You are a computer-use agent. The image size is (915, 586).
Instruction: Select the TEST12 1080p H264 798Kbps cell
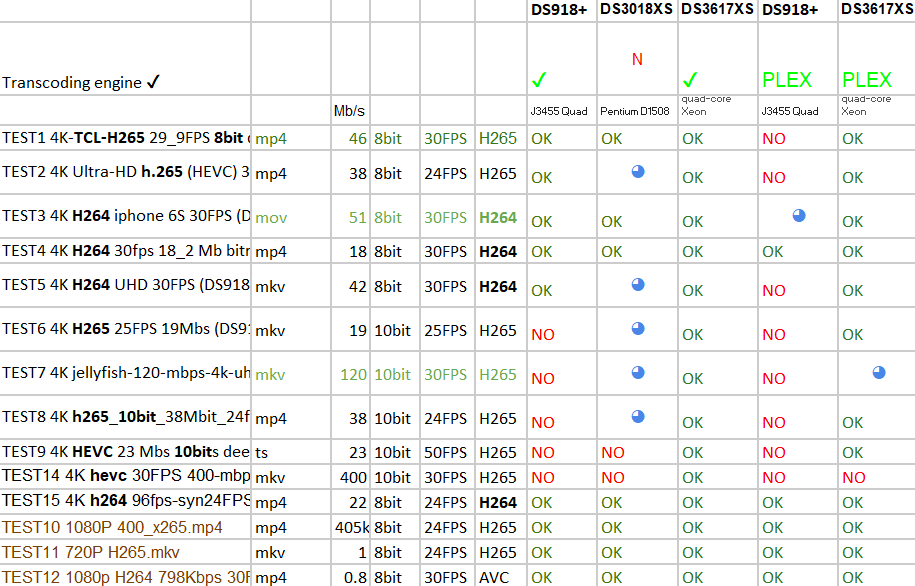point(125,575)
